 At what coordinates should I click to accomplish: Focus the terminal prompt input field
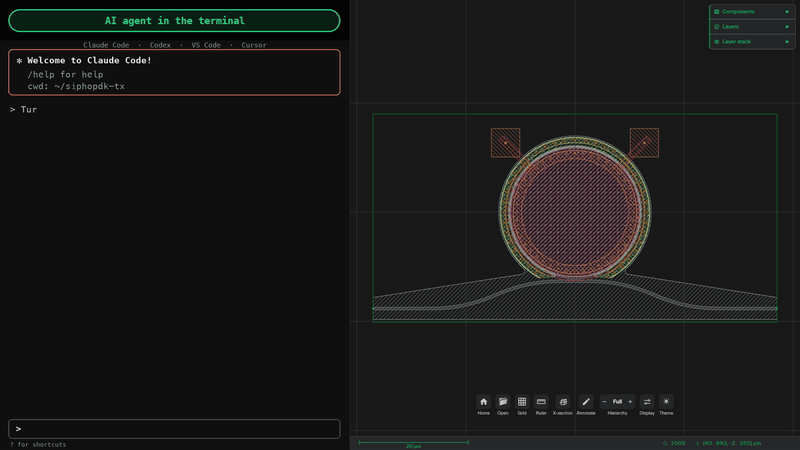[174, 429]
